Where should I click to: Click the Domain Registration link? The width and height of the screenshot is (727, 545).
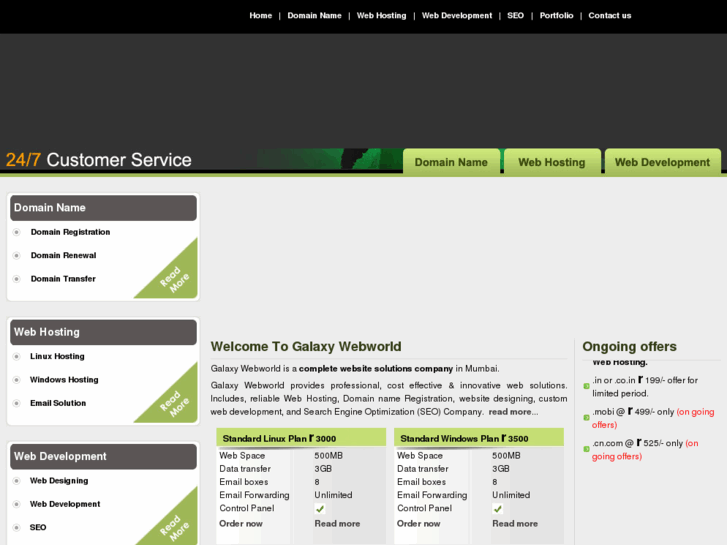[70, 232]
